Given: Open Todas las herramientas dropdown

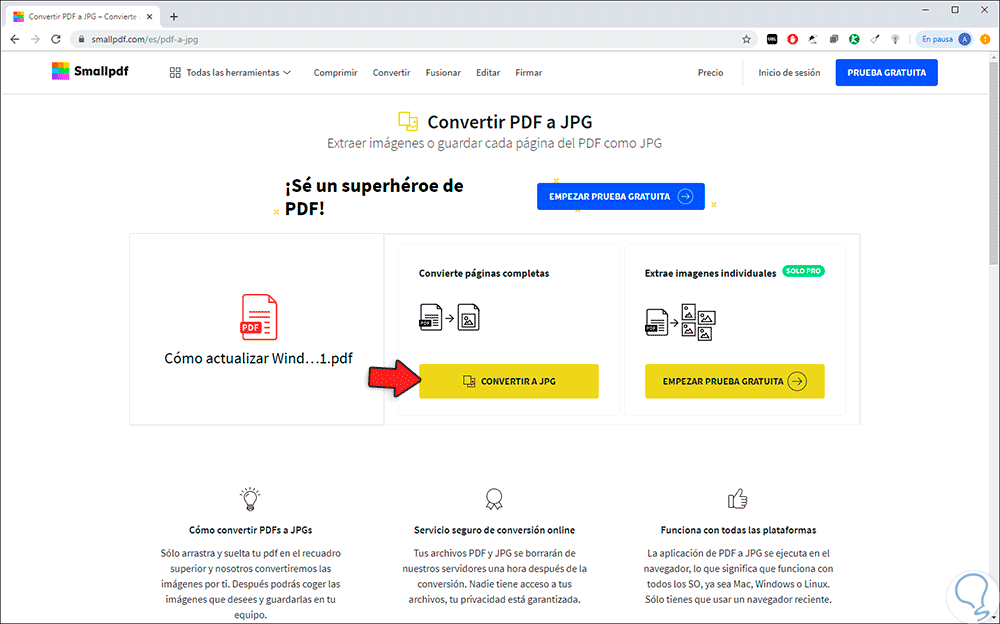Looking at the screenshot, I should tap(230, 73).
